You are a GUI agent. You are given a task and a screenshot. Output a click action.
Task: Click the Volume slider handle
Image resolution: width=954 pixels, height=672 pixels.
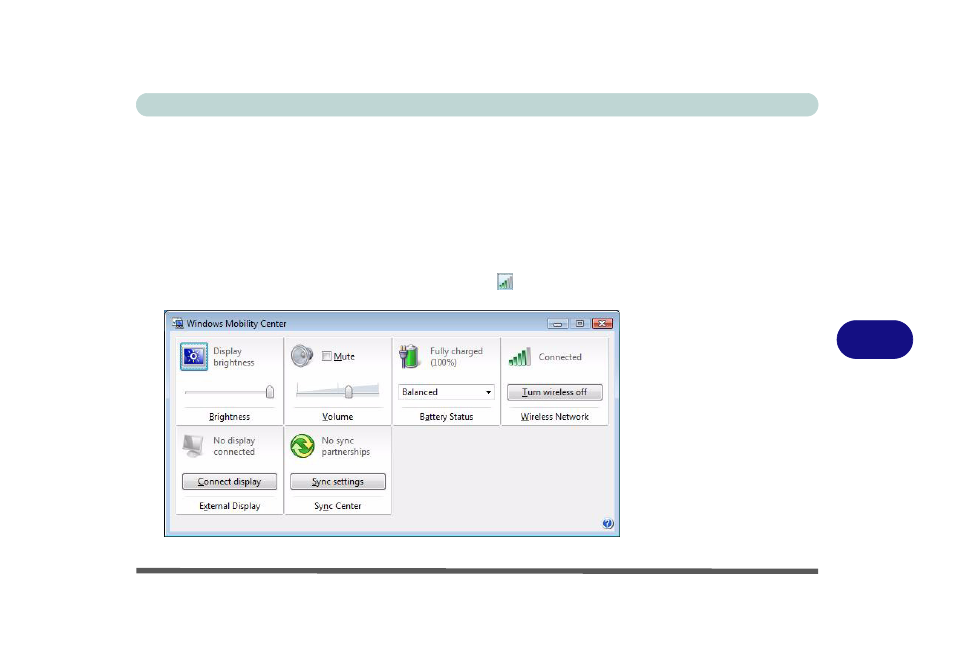[349, 392]
